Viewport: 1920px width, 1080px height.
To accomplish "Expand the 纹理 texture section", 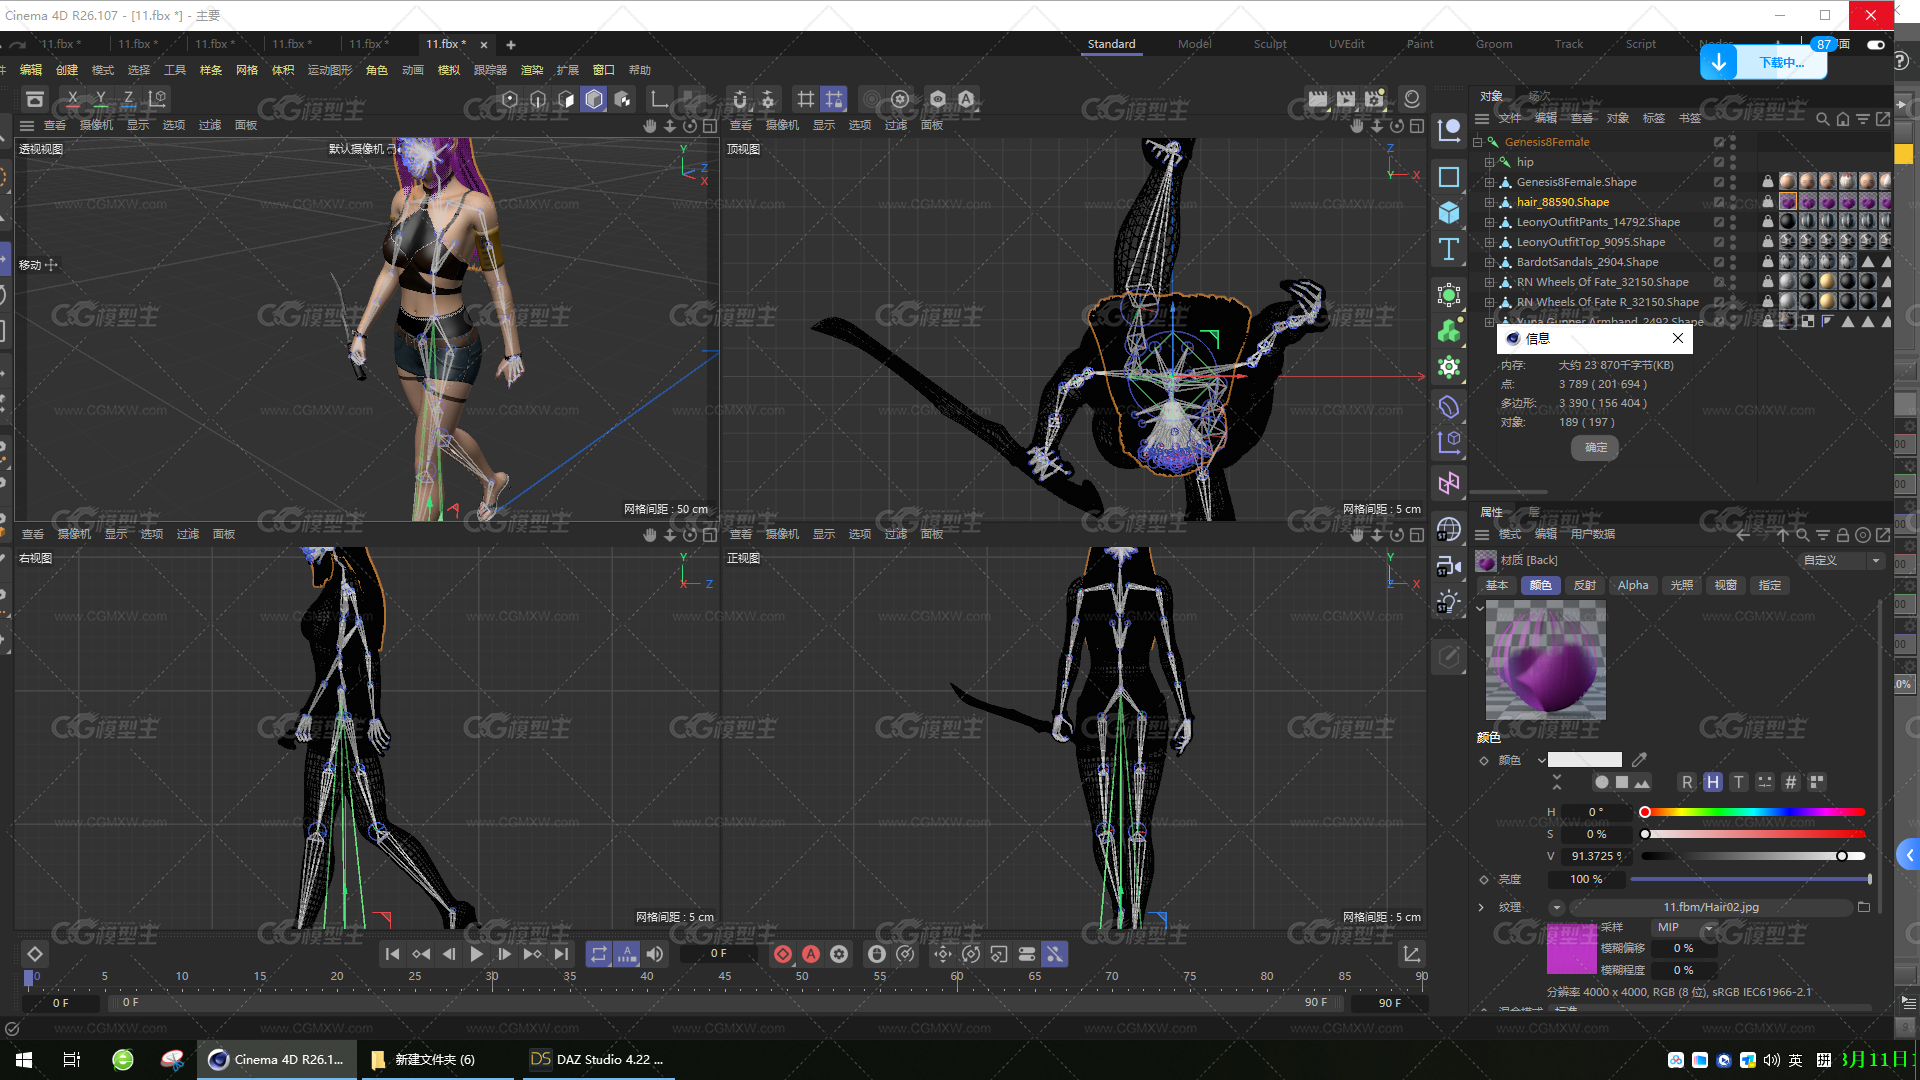I will click(1481, 907).
